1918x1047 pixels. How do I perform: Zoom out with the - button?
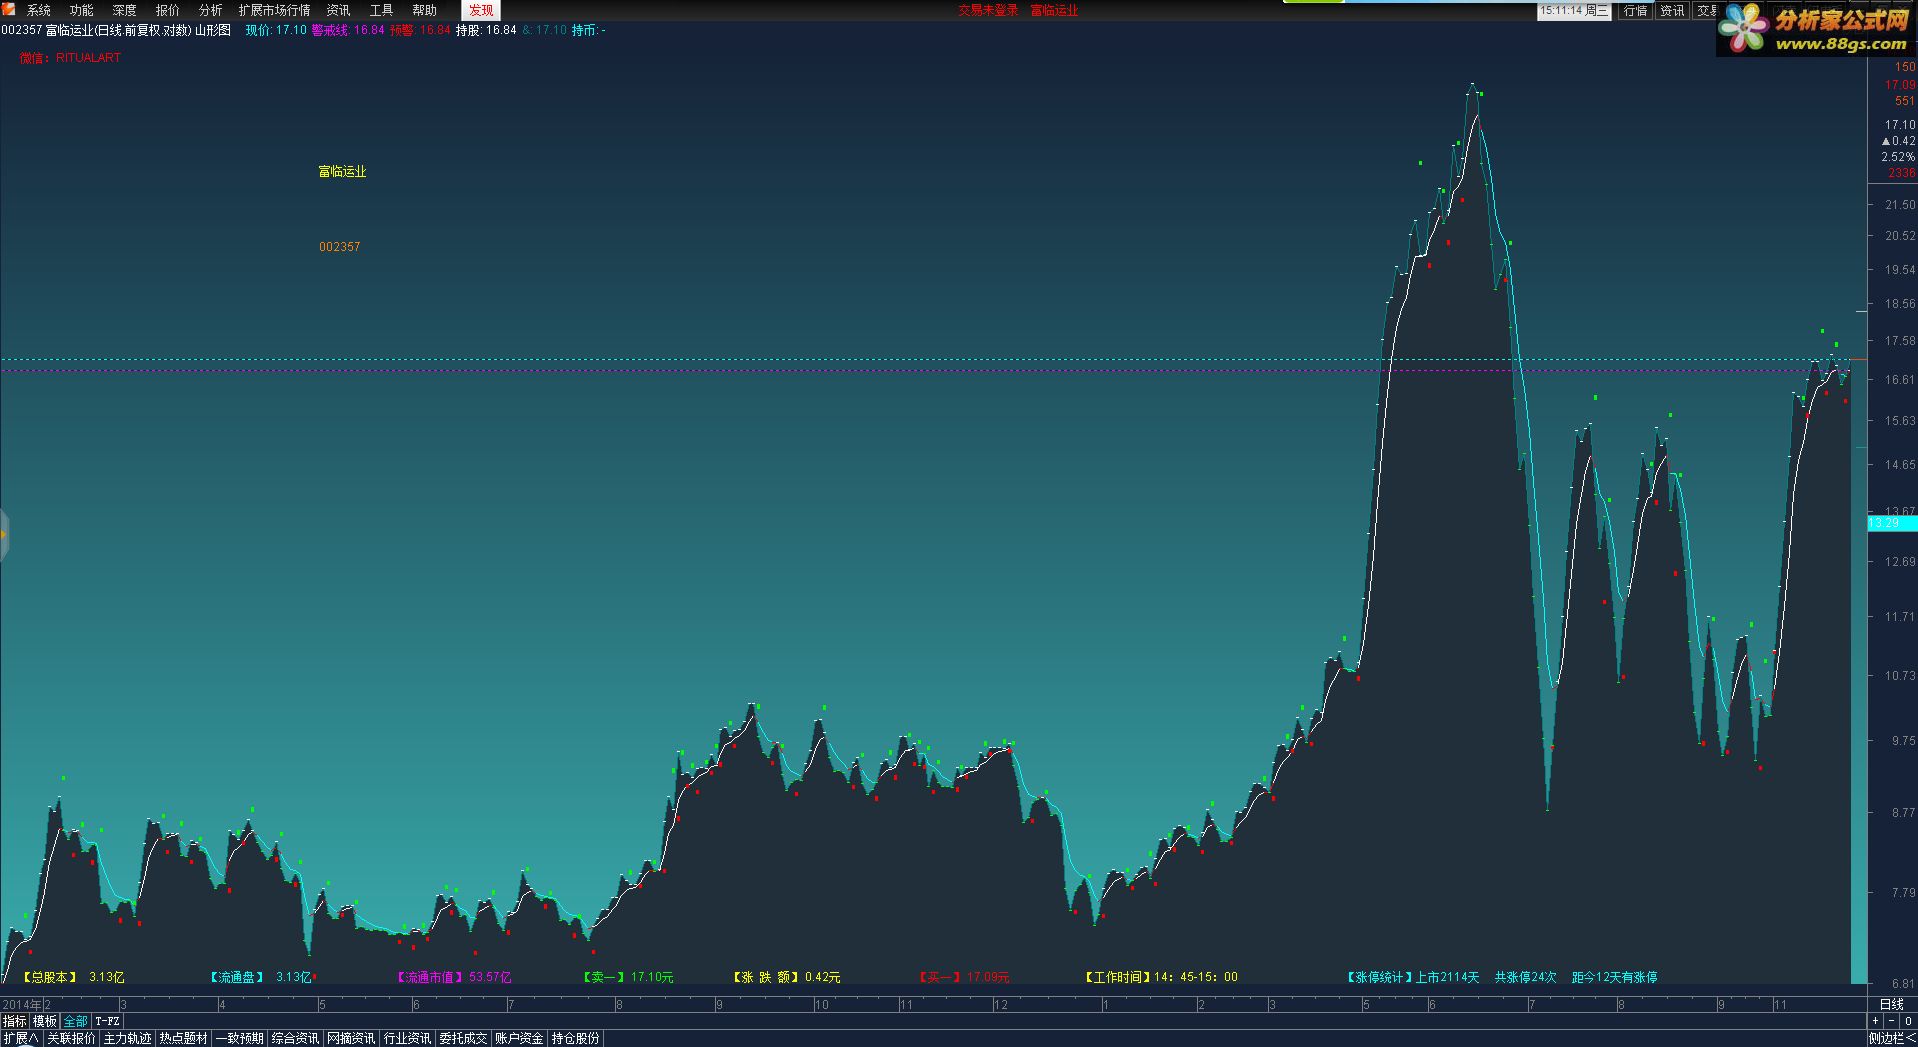click(1891, 1021)
